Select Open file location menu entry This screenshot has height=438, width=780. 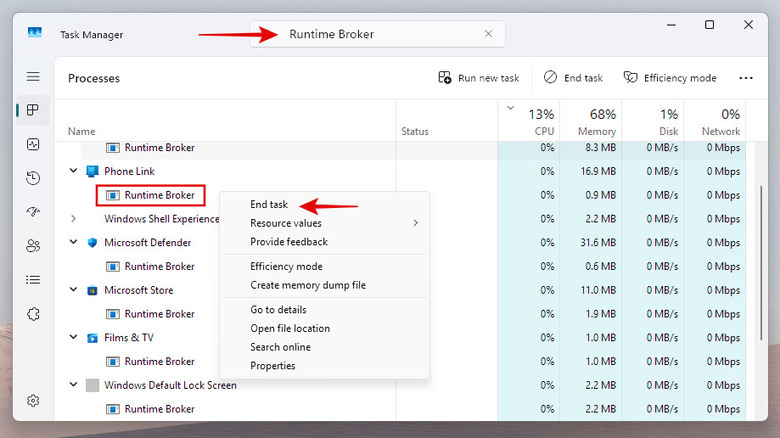tap(290, 328)
